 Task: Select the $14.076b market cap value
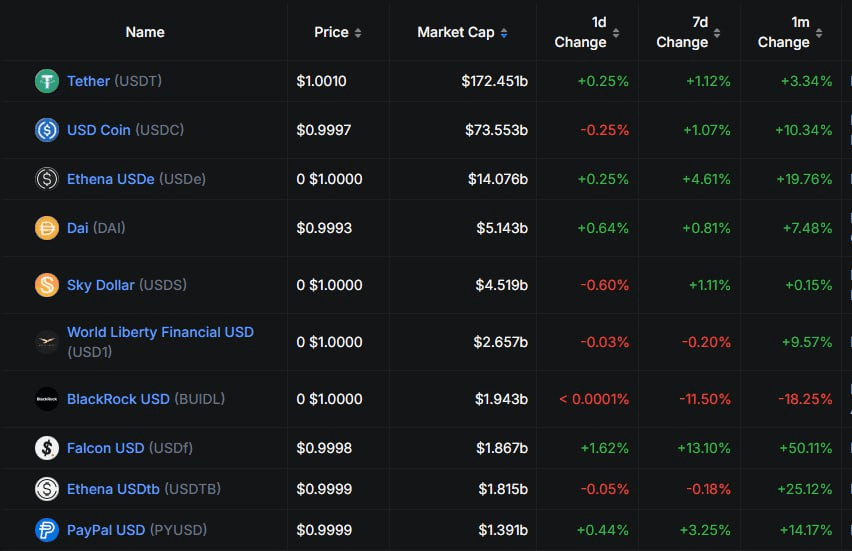[498, 179]
